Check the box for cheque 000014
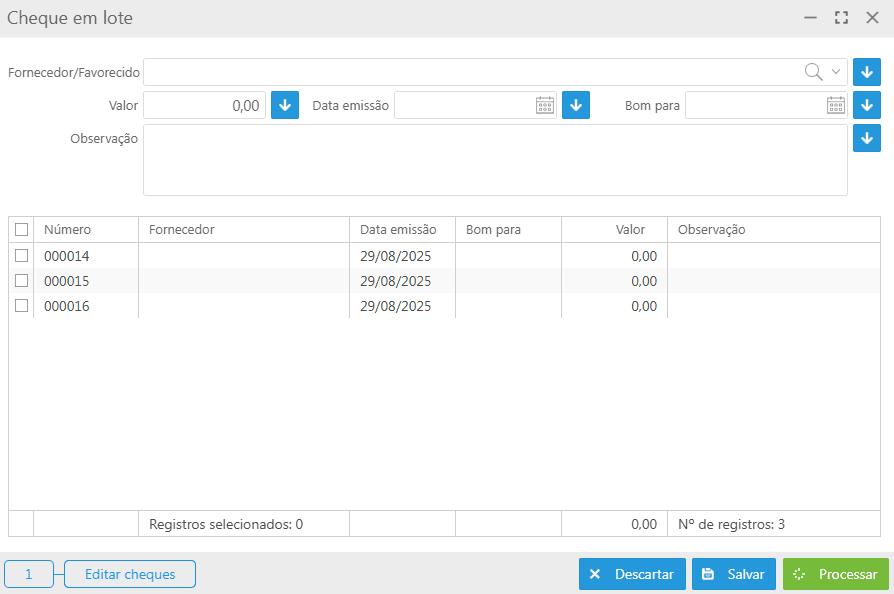This screenshot has height=594, width=894. click(22, 256)
